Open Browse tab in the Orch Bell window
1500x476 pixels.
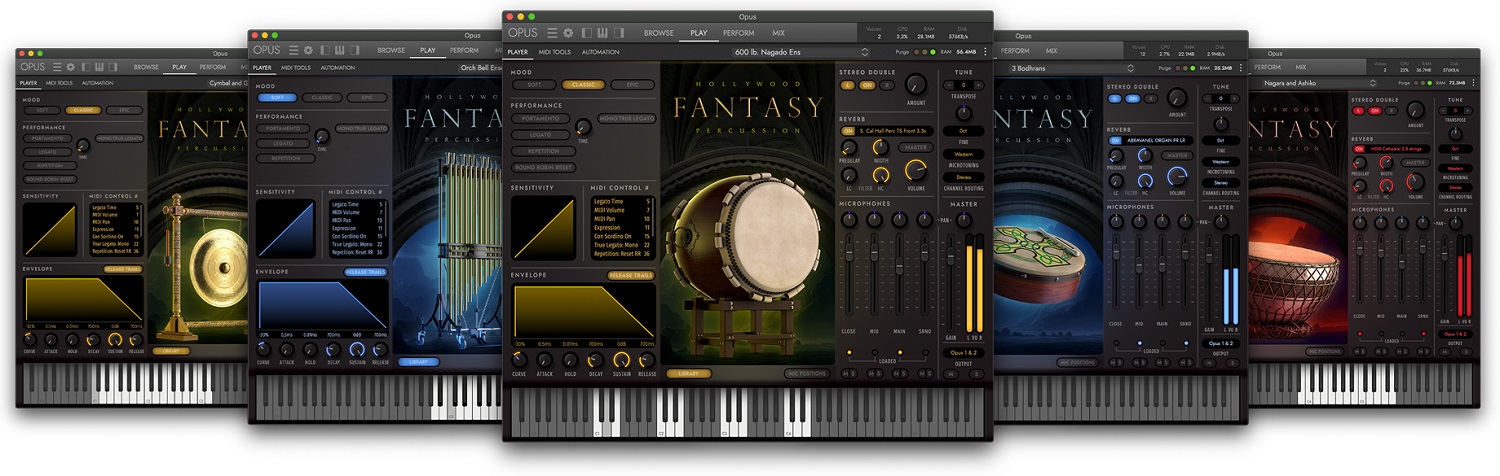point(391,50)
